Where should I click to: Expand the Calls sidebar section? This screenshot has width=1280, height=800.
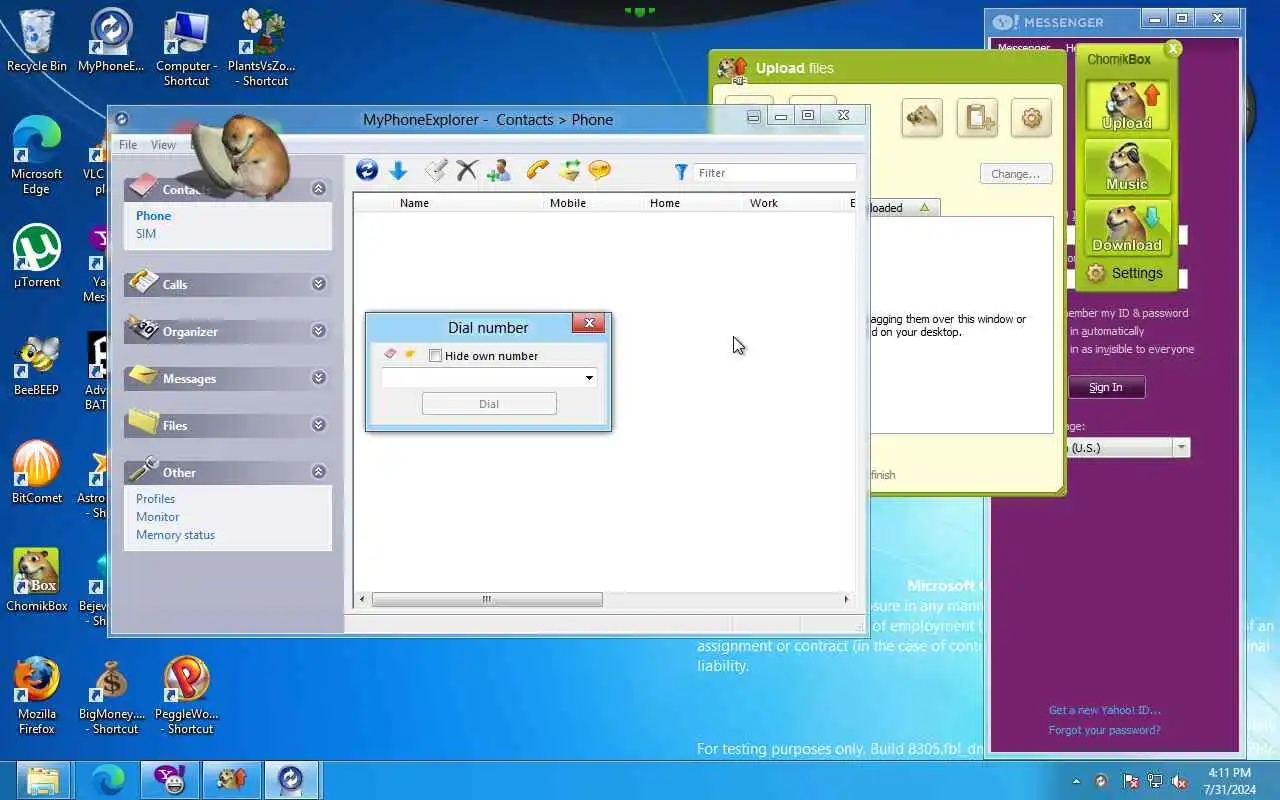click(319, 284)
